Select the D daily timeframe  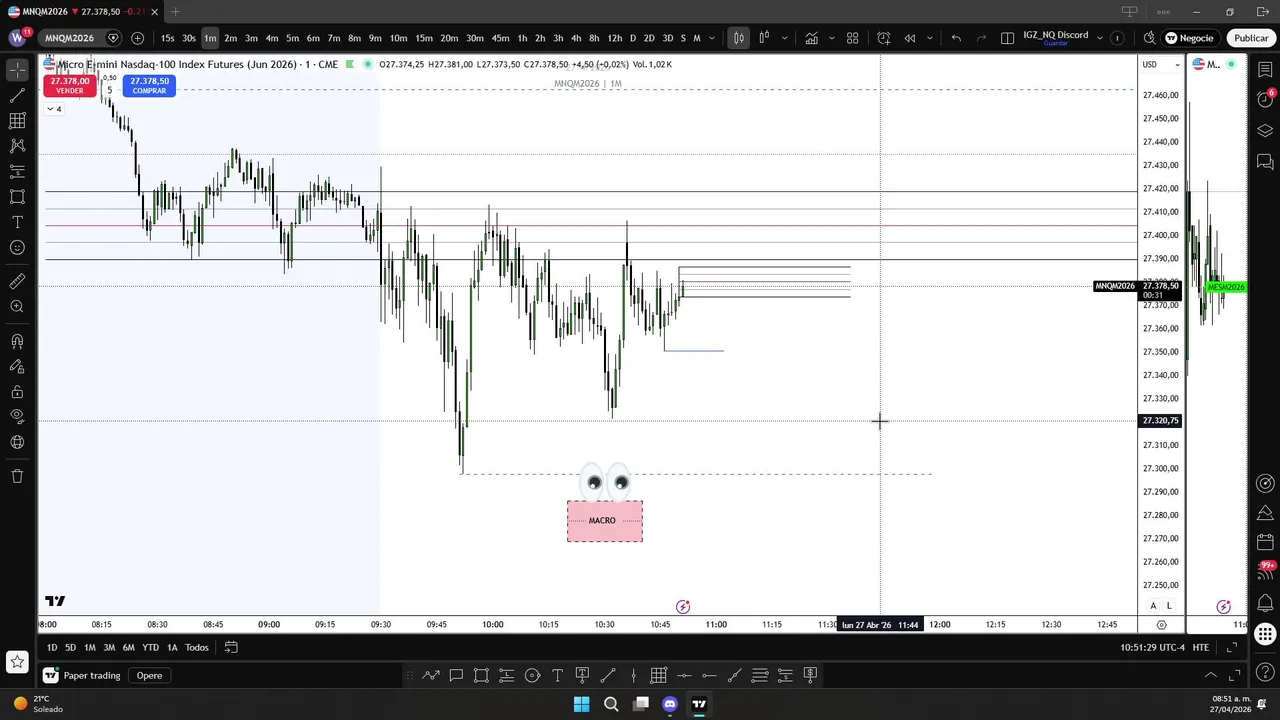632,38
